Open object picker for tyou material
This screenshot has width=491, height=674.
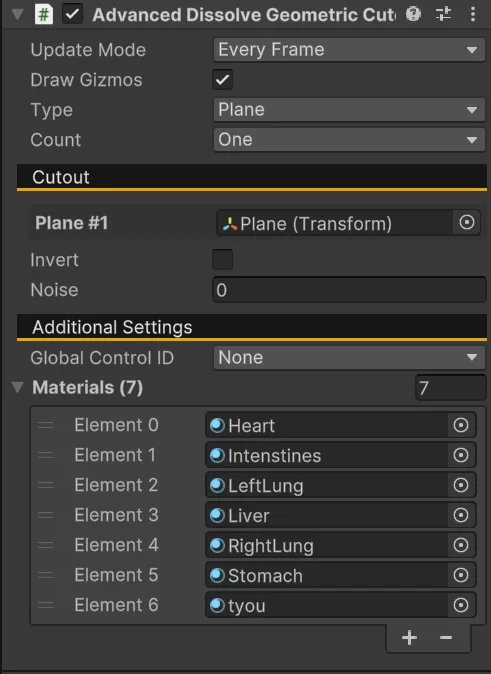[461, 605]
